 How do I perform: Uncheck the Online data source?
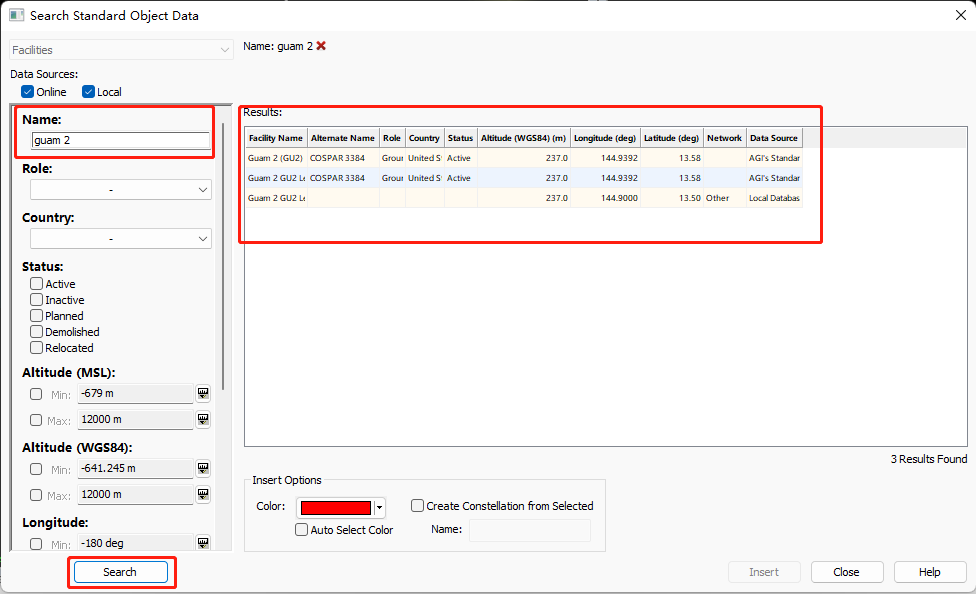pos(28,92)
